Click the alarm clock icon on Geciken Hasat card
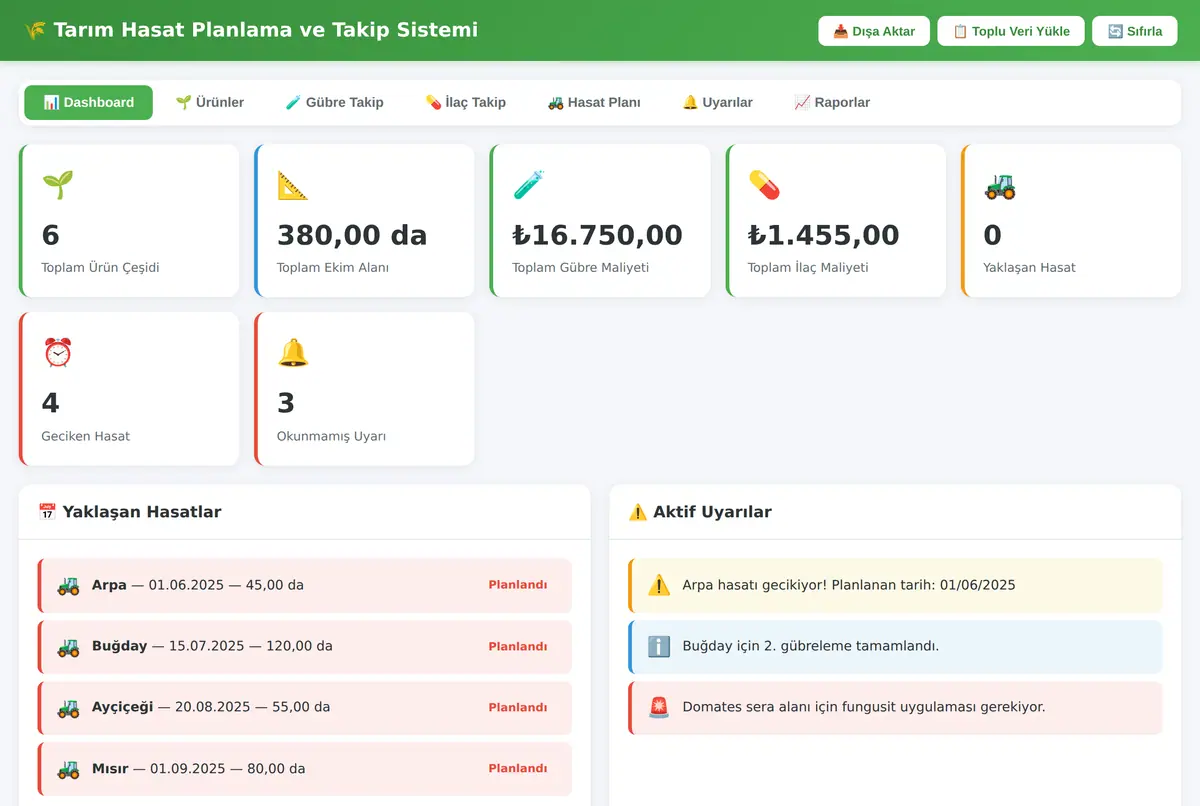Screen dimensions: 1200x806 (58, 353)
